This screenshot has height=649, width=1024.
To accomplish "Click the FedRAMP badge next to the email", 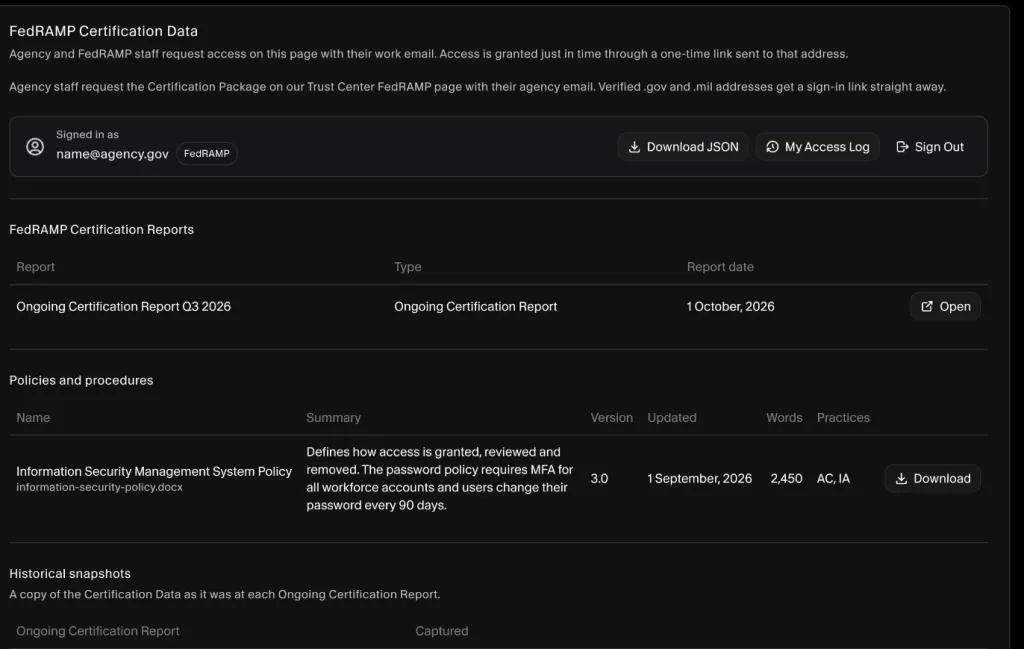I will (x=206, y=153).
